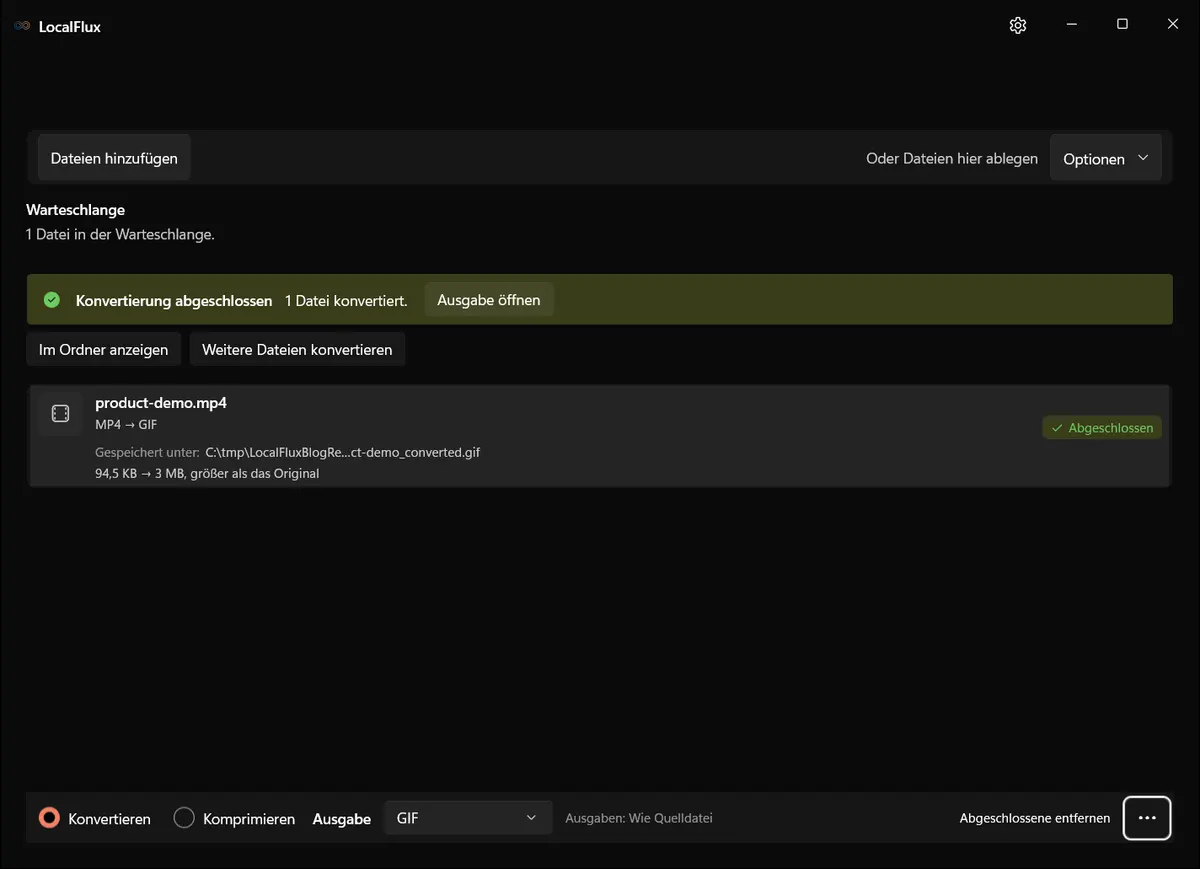Click the saved output path ending in ct-demo_converted.gif

pyautogui.click(x=343, y=453)
